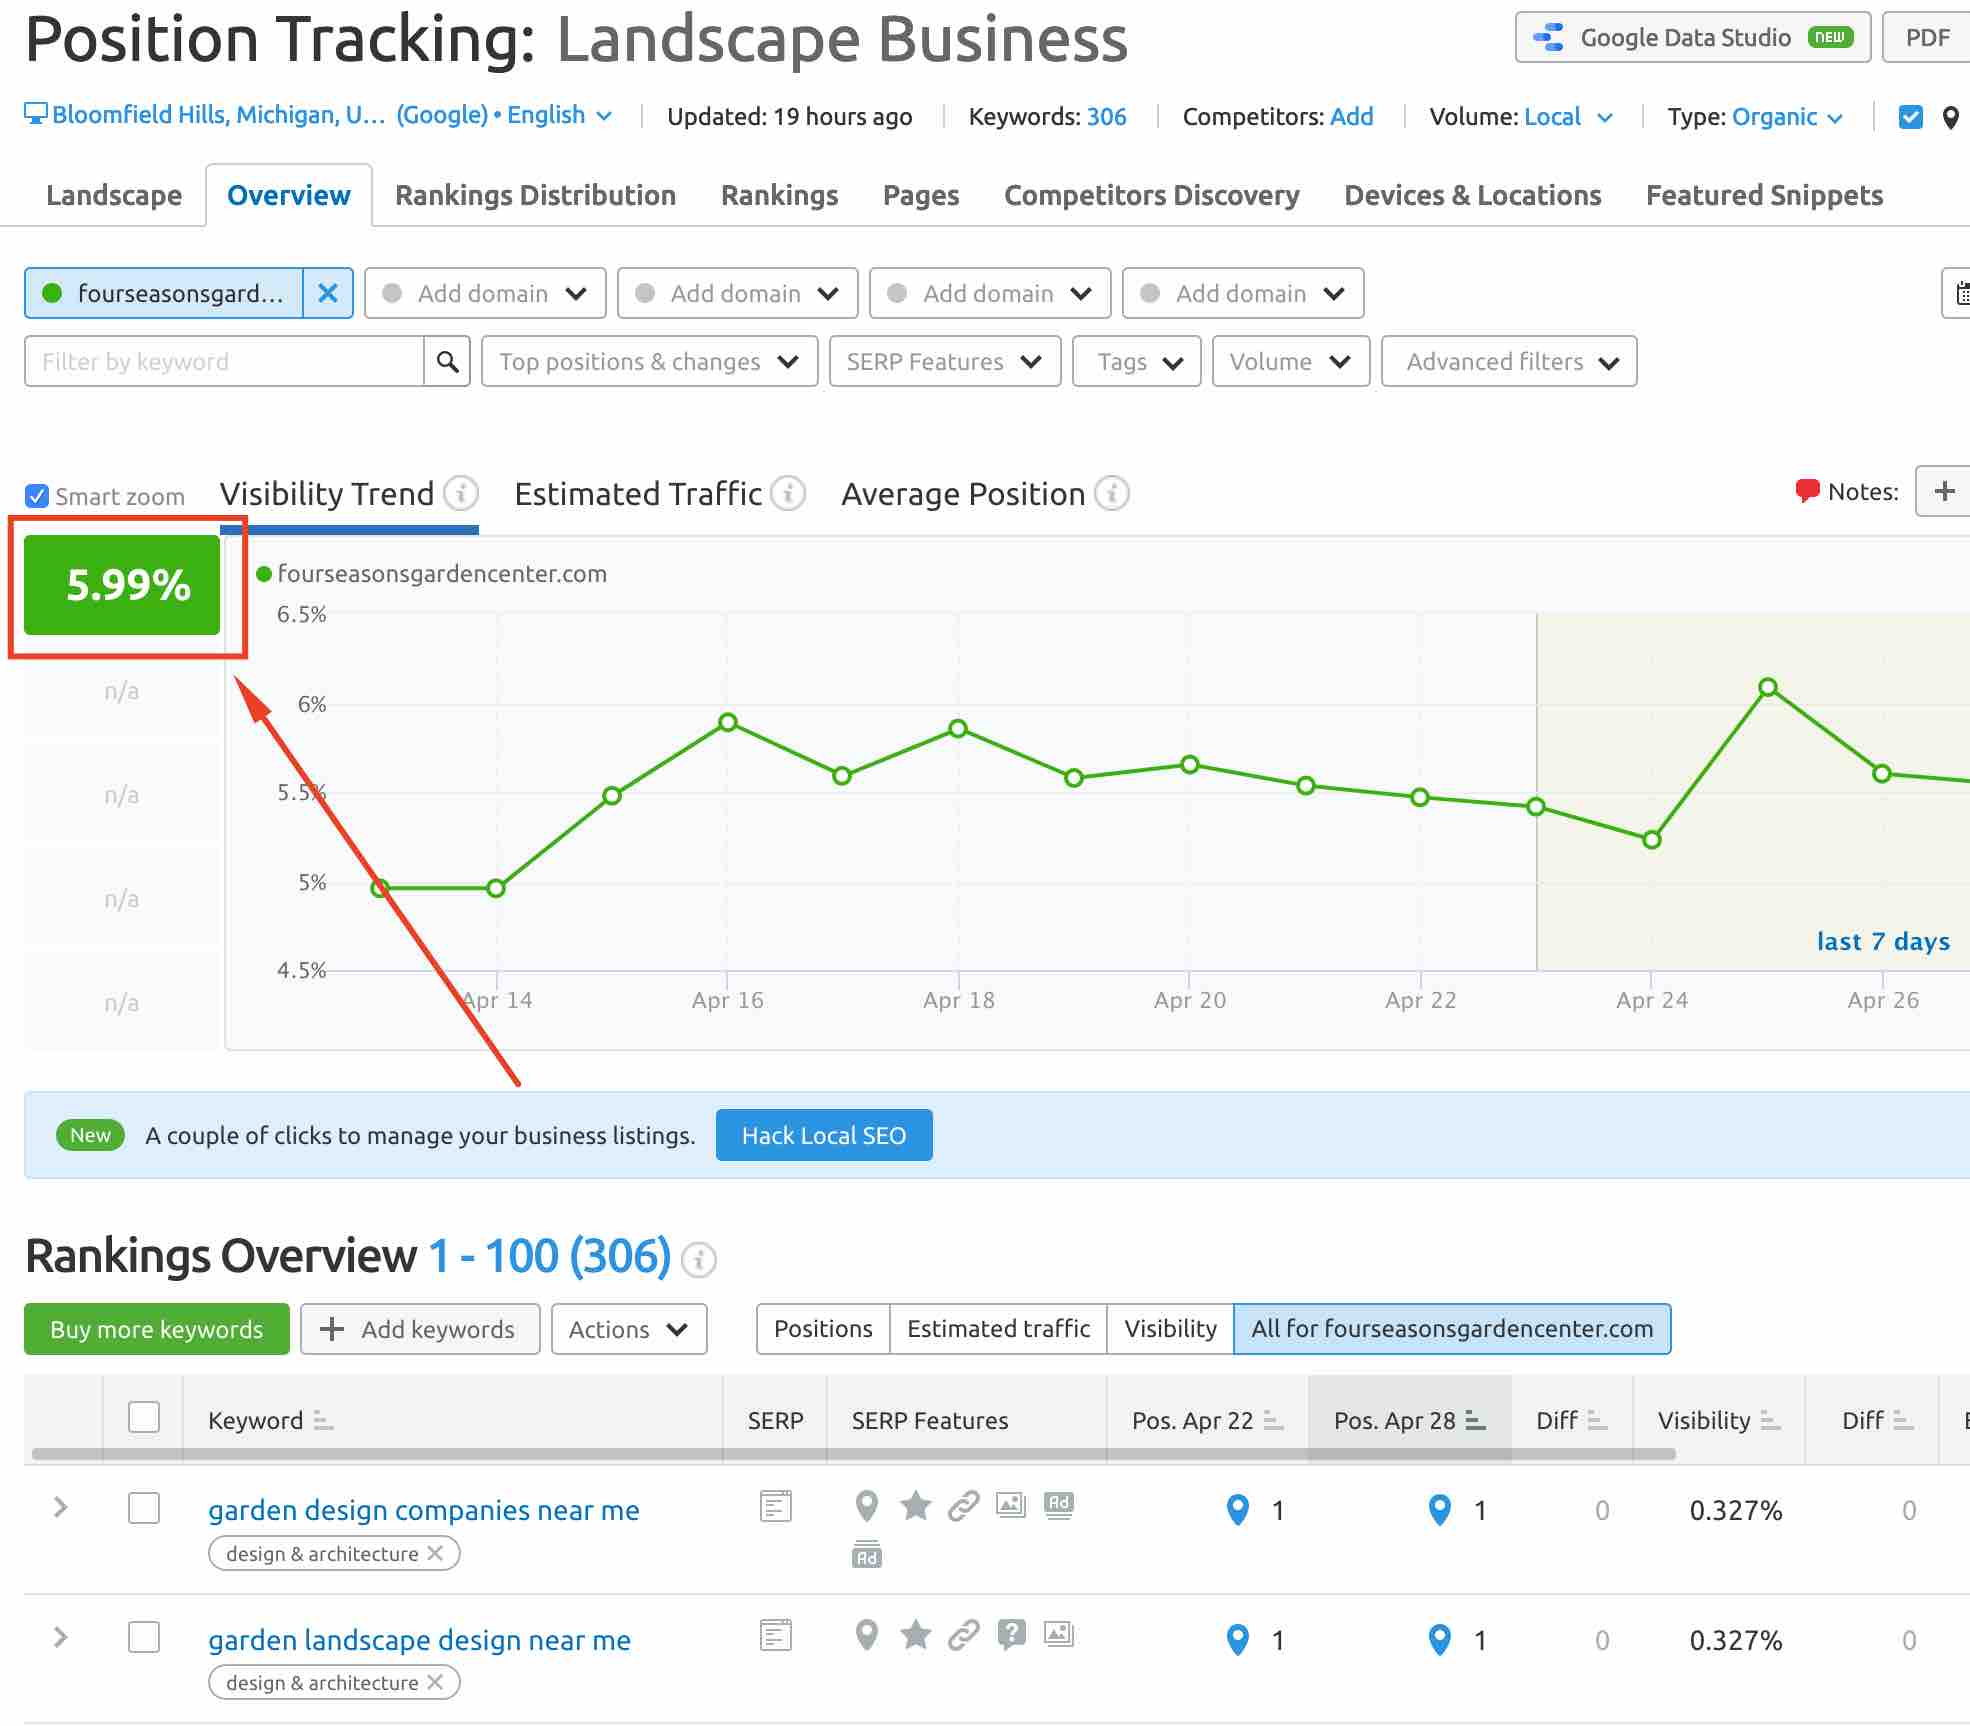
Task: Click the calendar icon at right edge
Action: point(1960,293)
